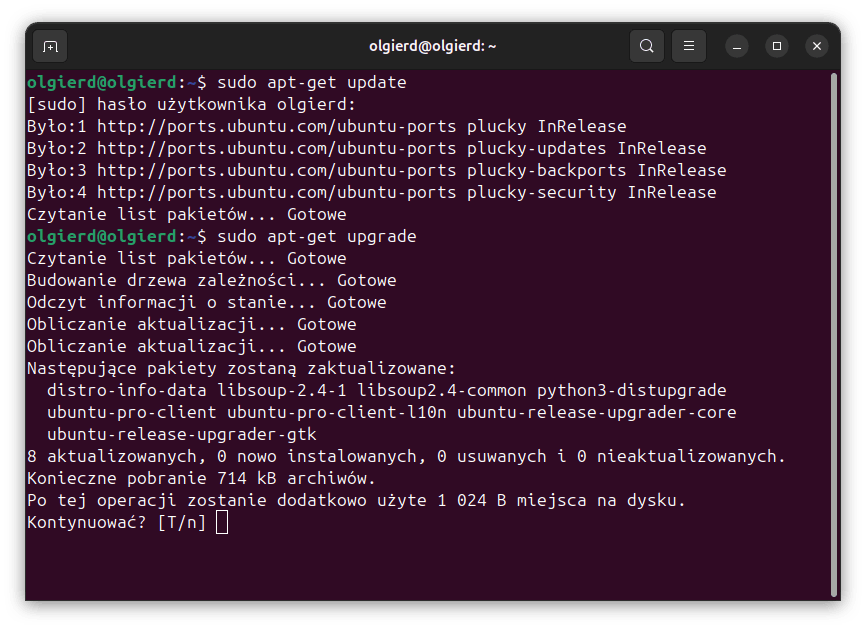Click the olgierd@olgierd window title

433,46
